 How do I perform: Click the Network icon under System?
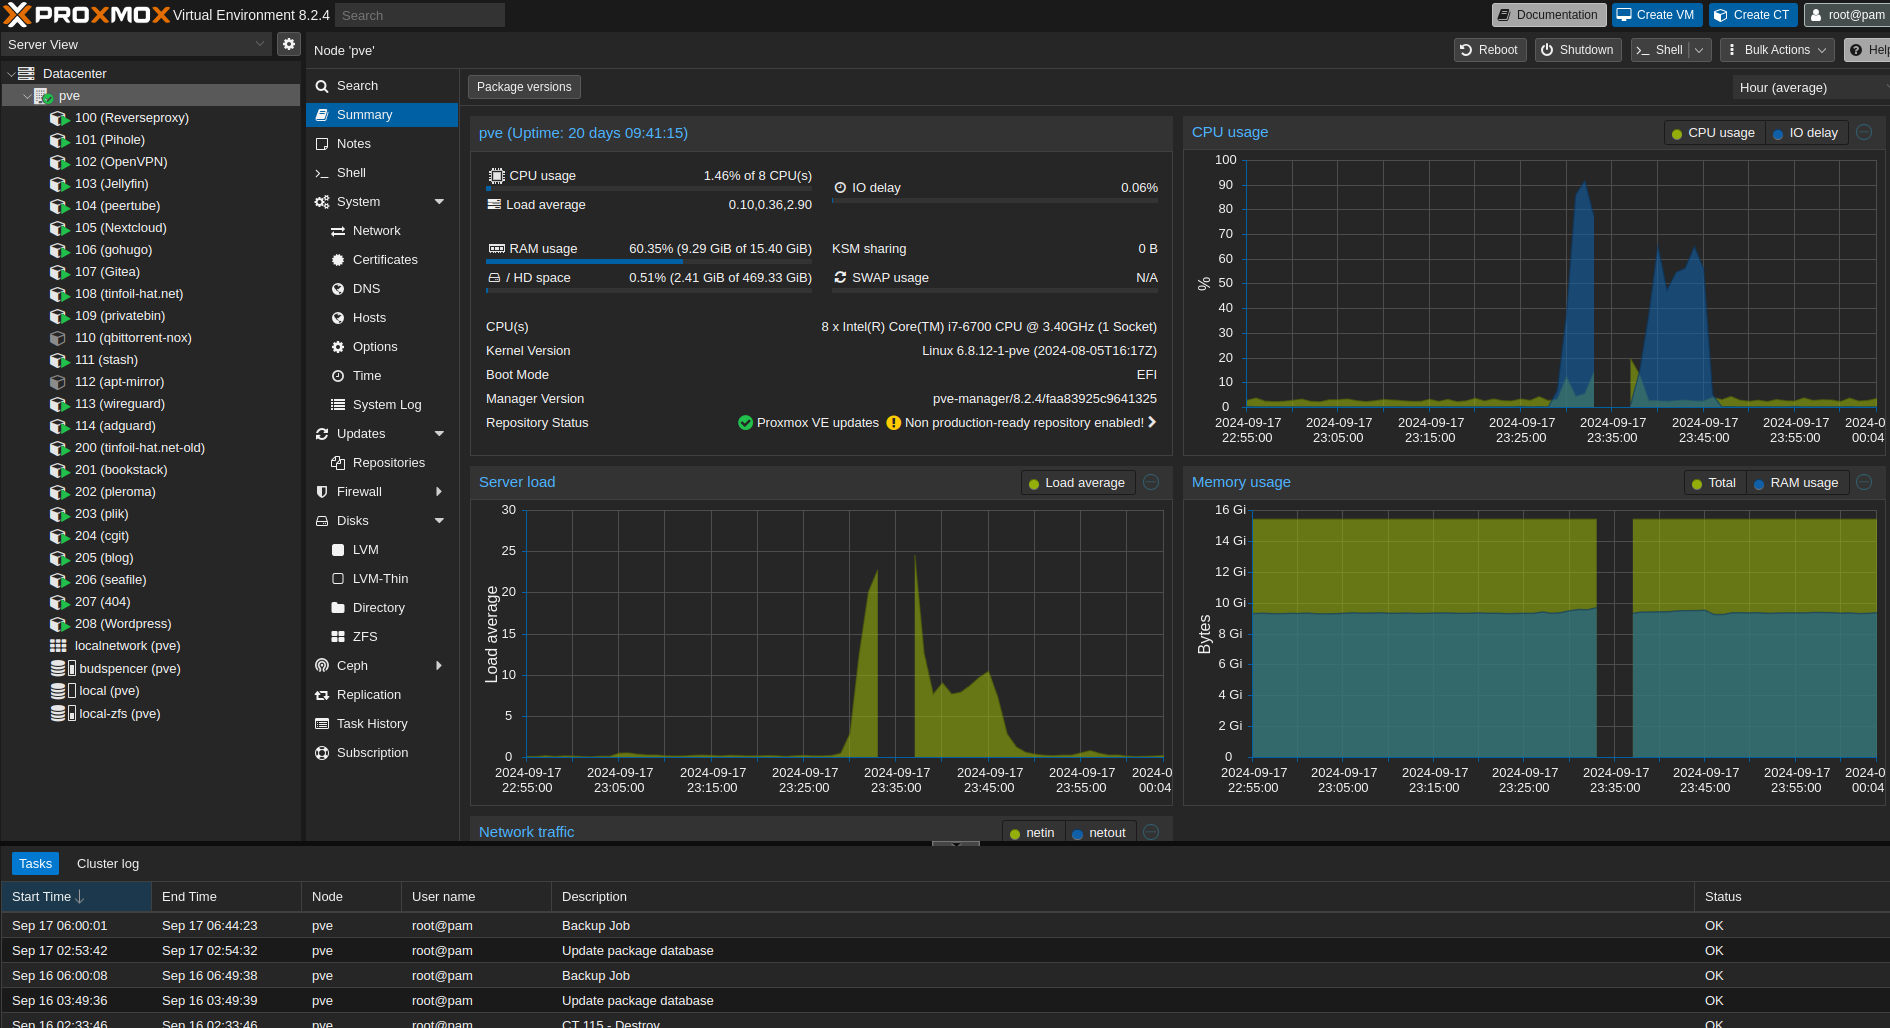338,231
